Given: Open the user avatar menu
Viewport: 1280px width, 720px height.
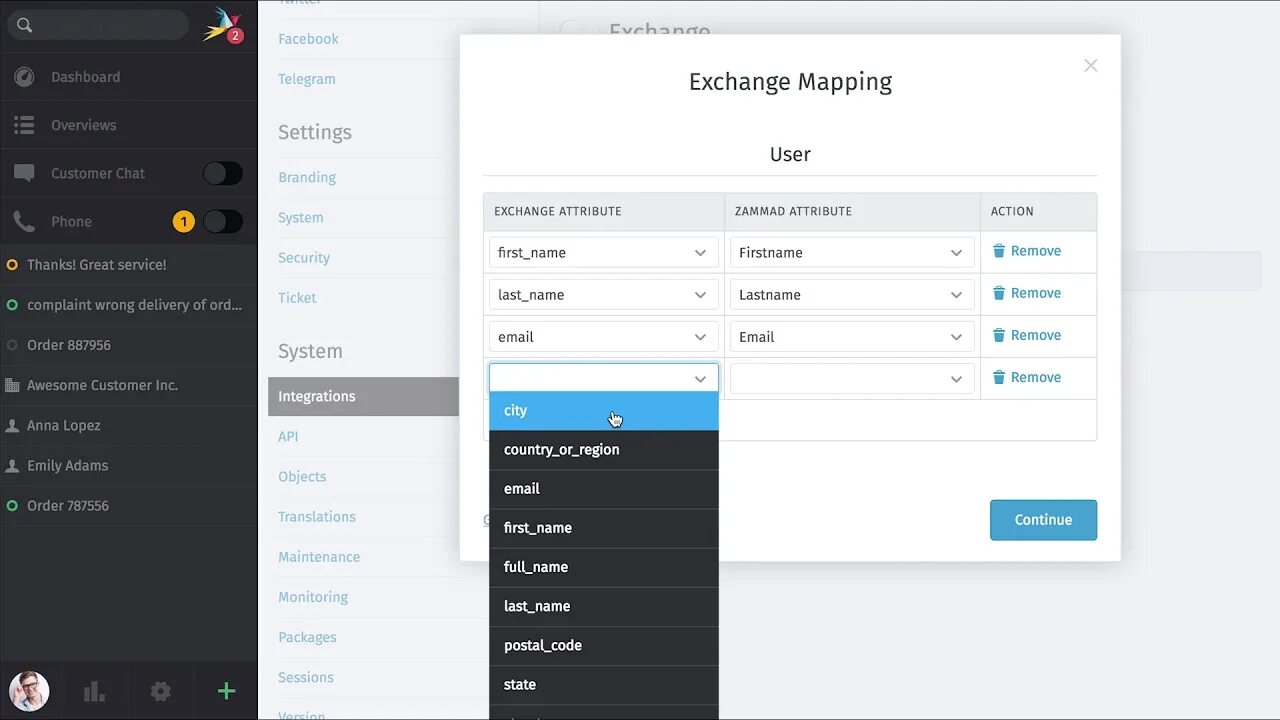Looking at the screenshot, I should pos(29,691).
